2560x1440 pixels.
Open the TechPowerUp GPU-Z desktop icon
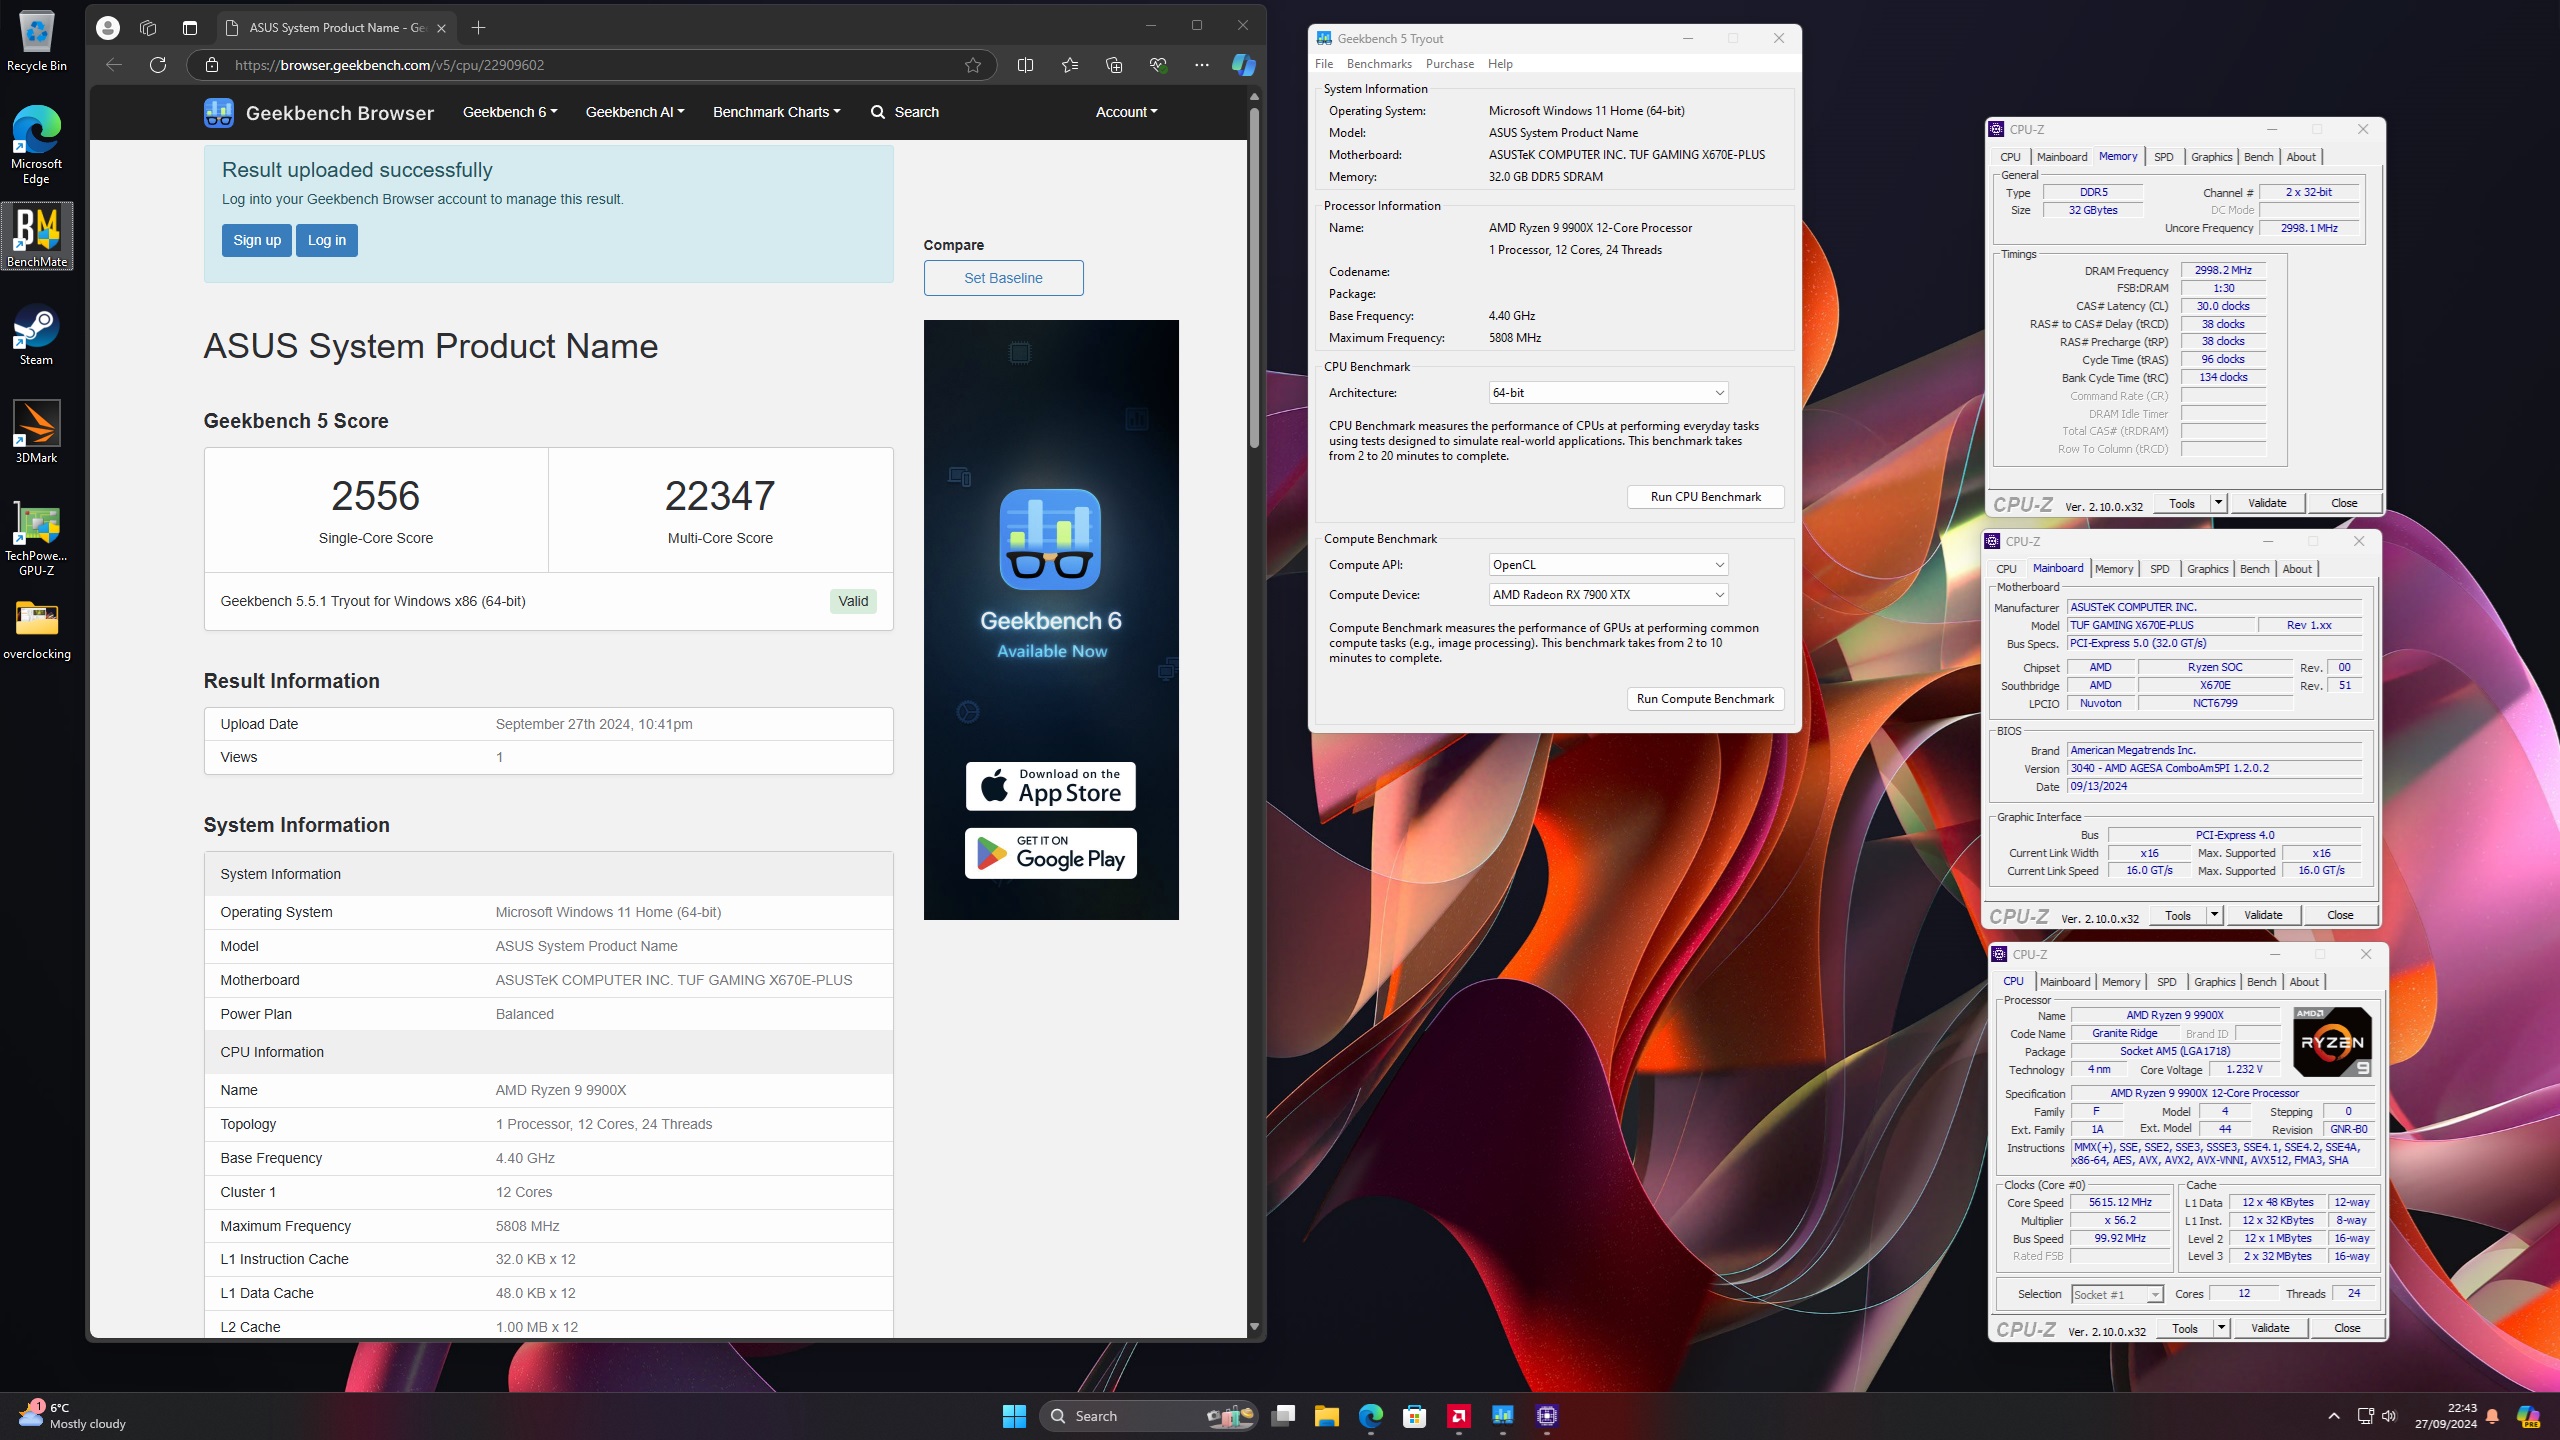pos(37,539)
